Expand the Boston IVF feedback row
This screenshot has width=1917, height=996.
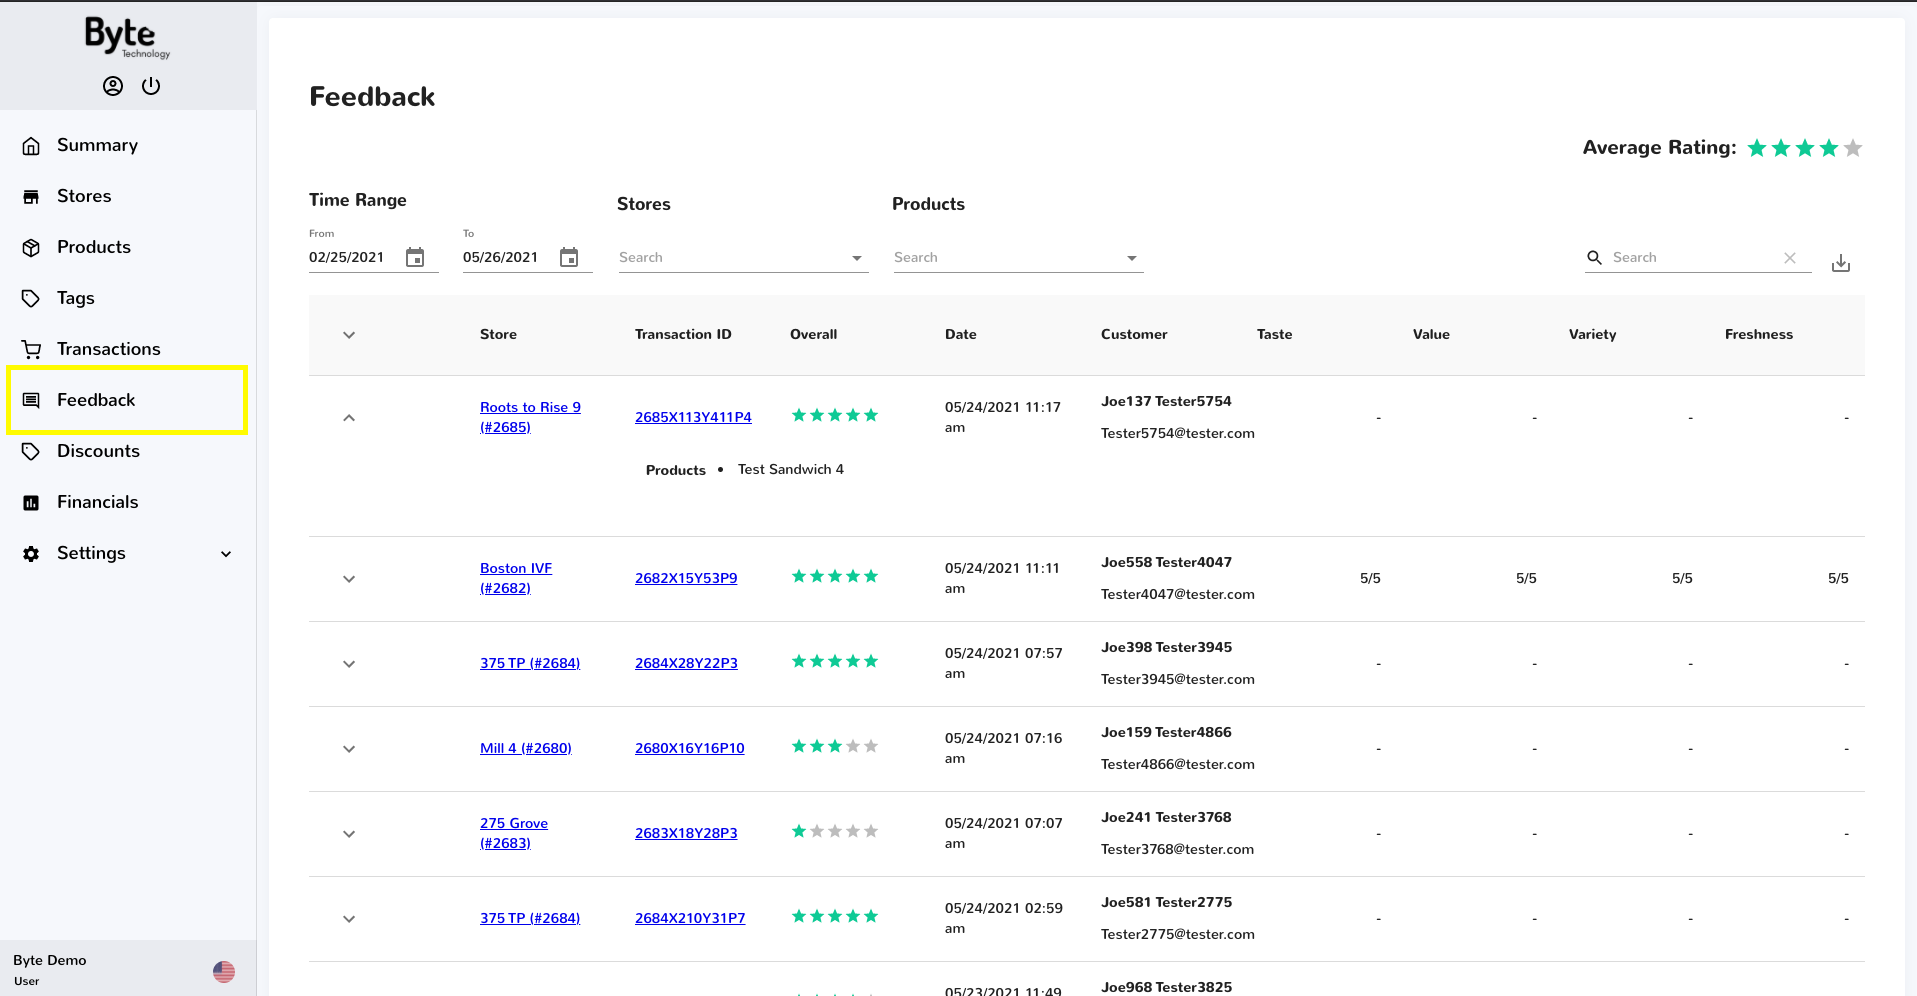coord(349,579)
